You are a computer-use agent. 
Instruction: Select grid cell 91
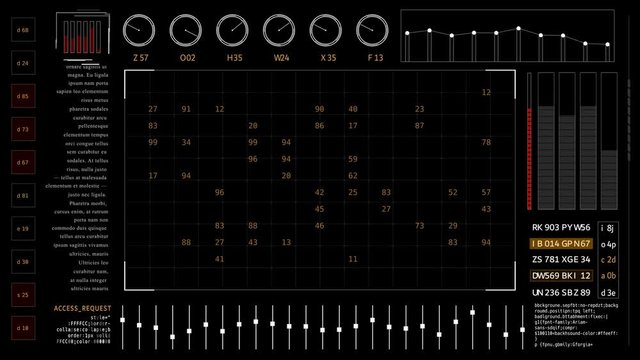186,109
